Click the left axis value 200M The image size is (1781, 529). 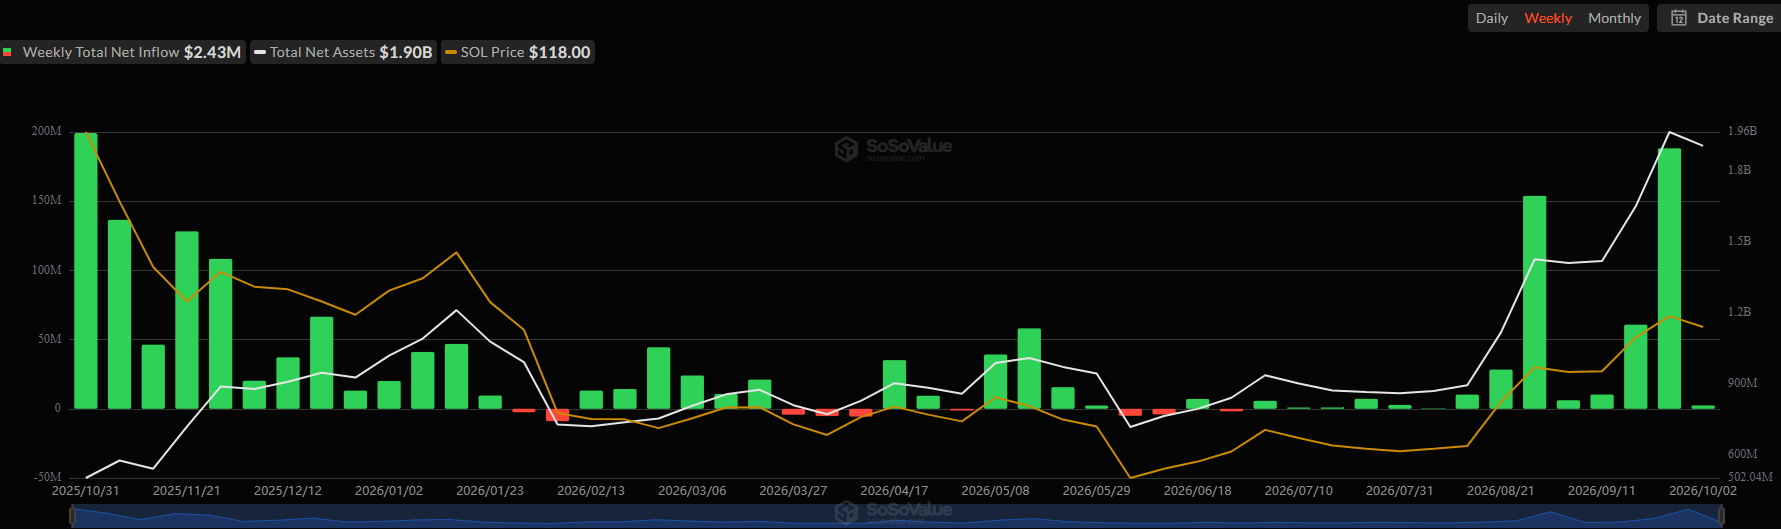[x=46, y=131]
